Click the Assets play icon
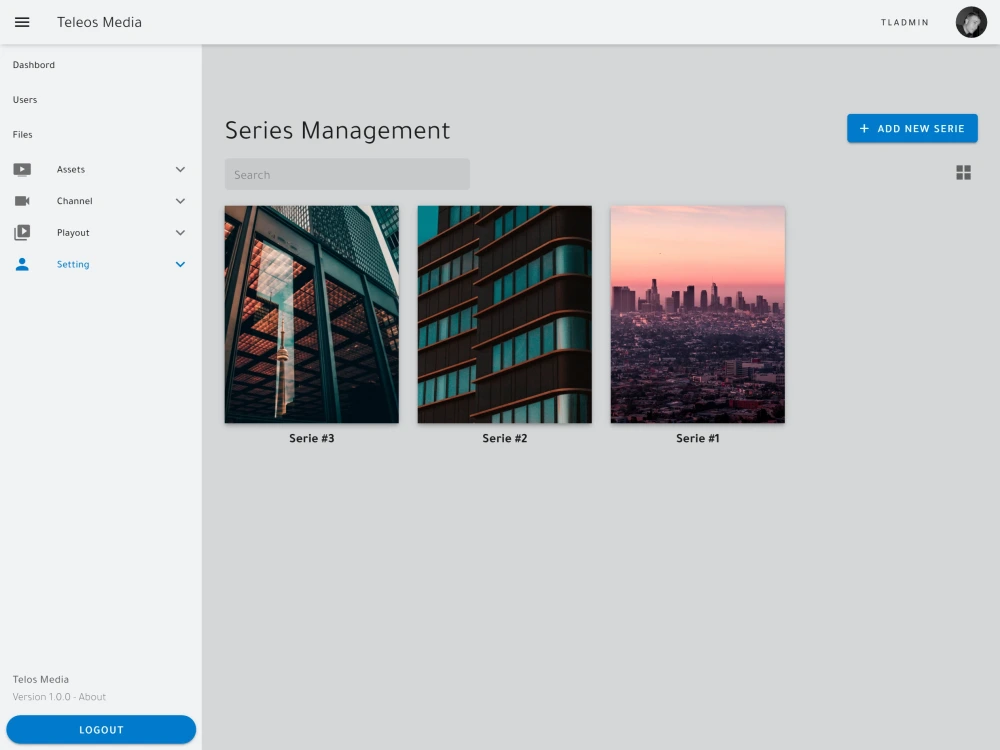This screenshot has width=1000, height=750. 22,169
